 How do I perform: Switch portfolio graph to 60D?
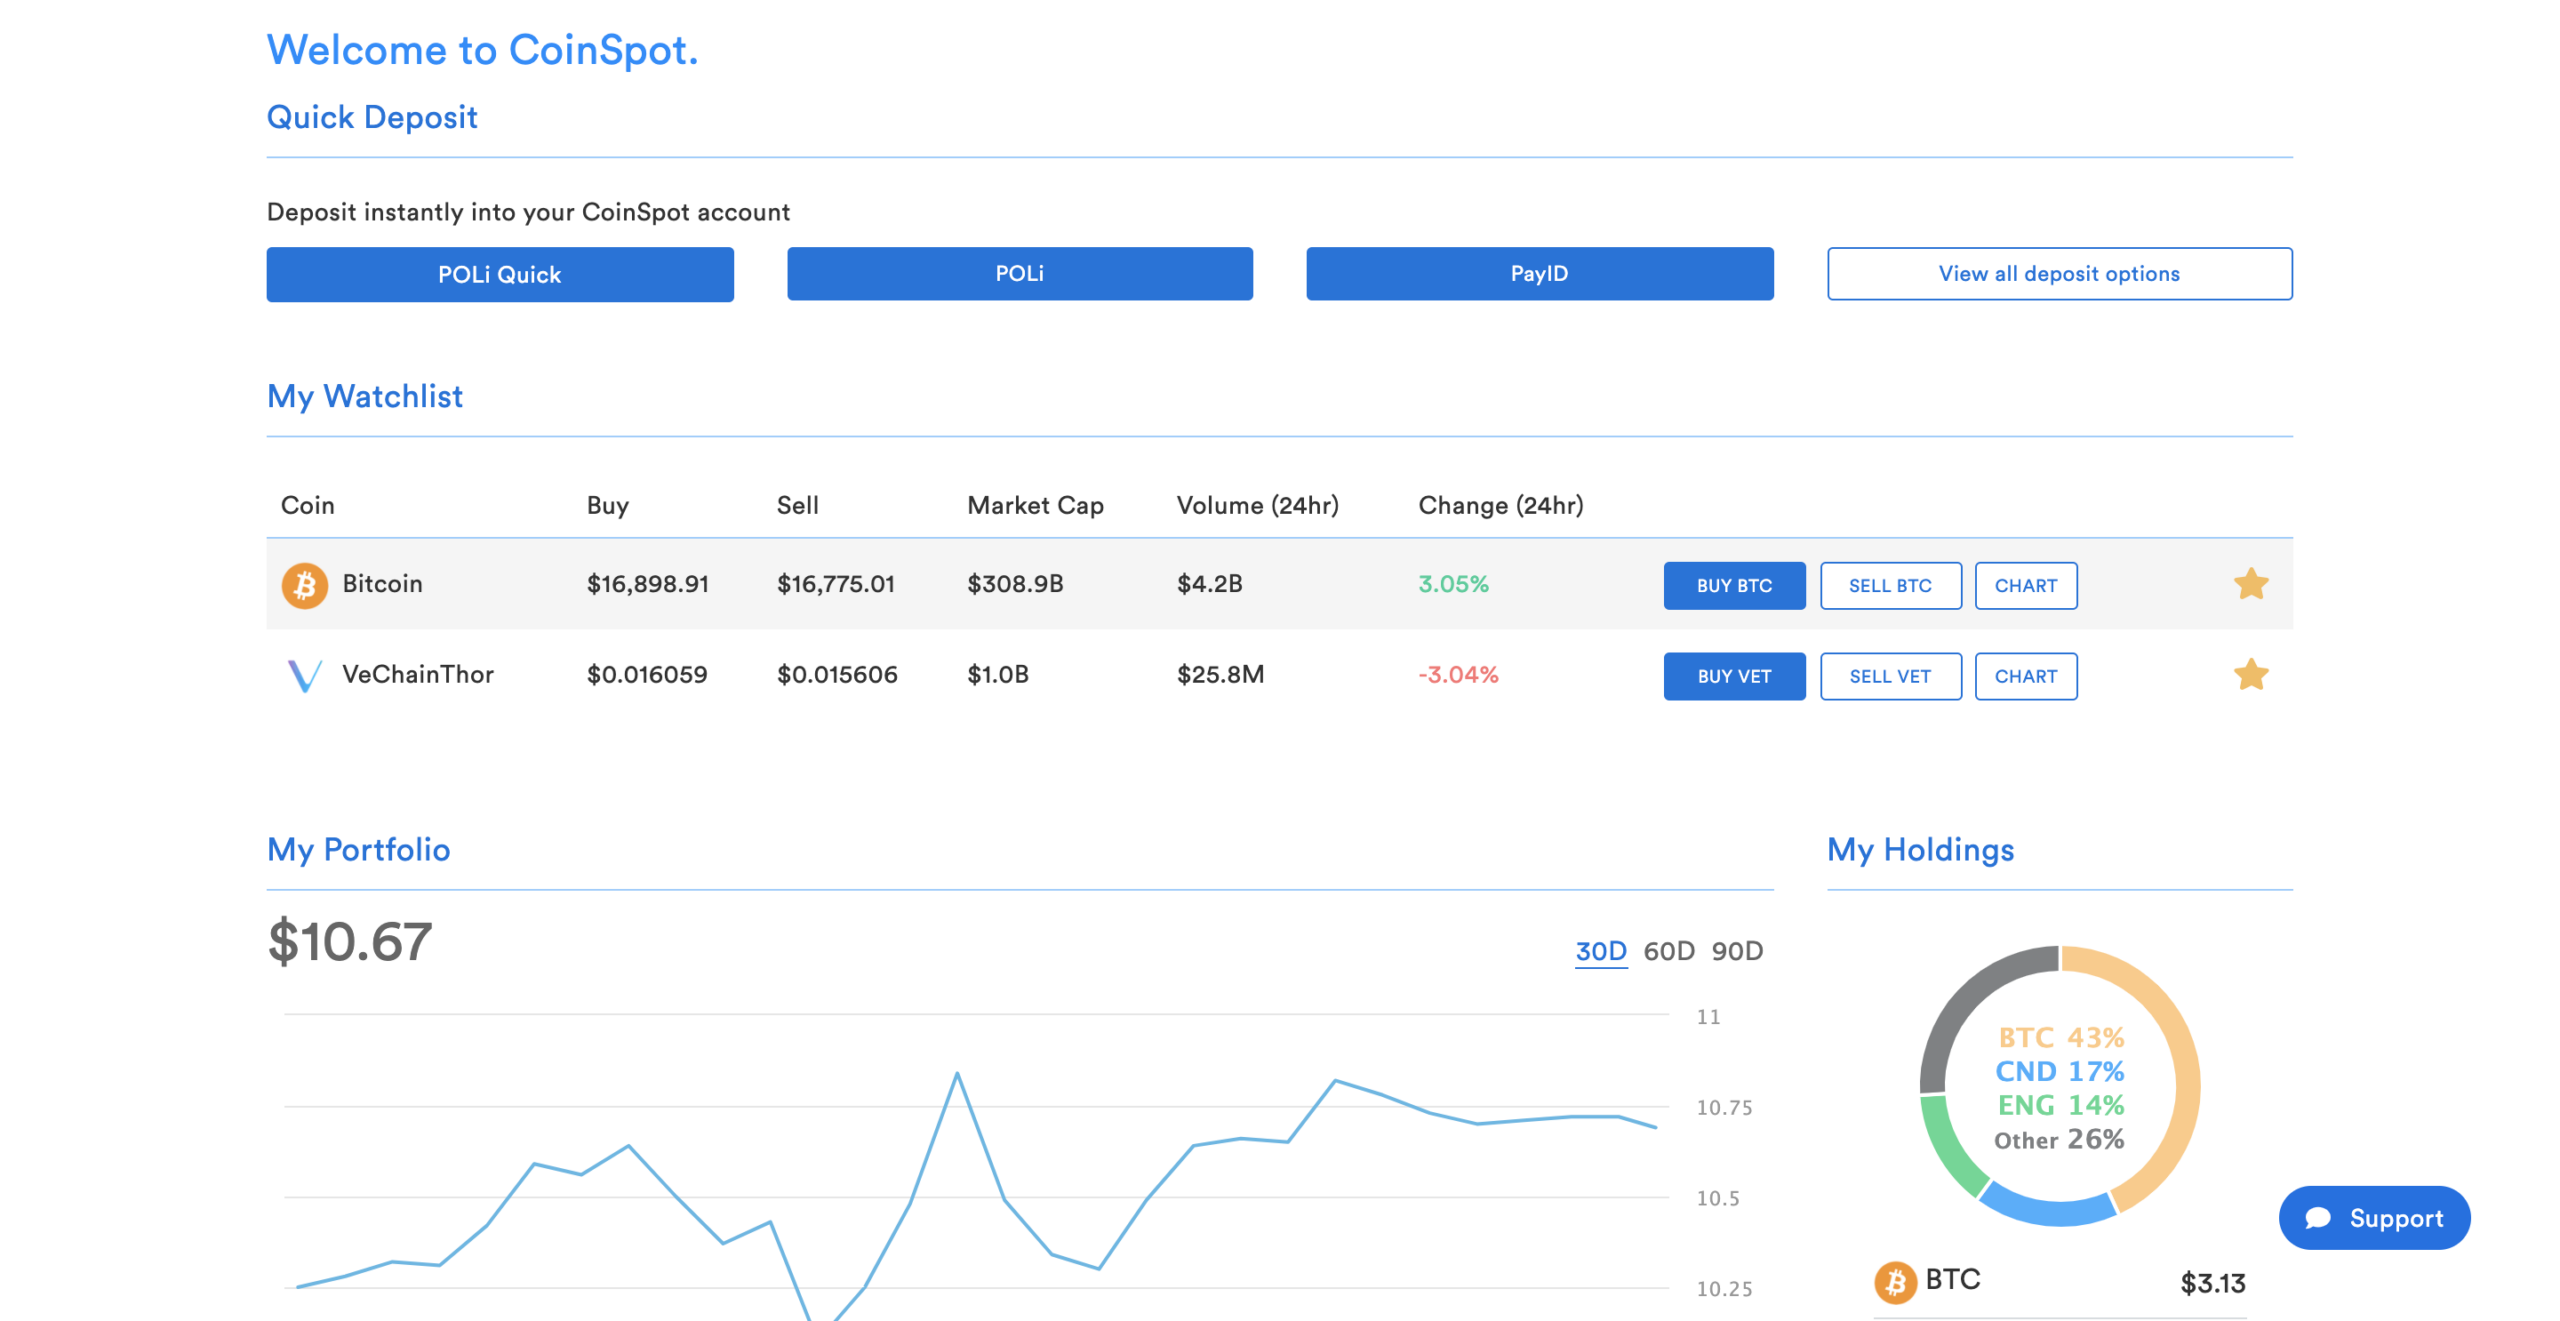[x=1668, y=951]
